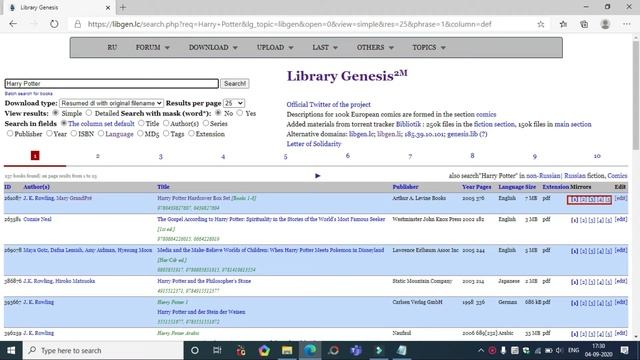Search in the Series field
This screenshot has height=360, width=640.
click(x=206, y=123)
